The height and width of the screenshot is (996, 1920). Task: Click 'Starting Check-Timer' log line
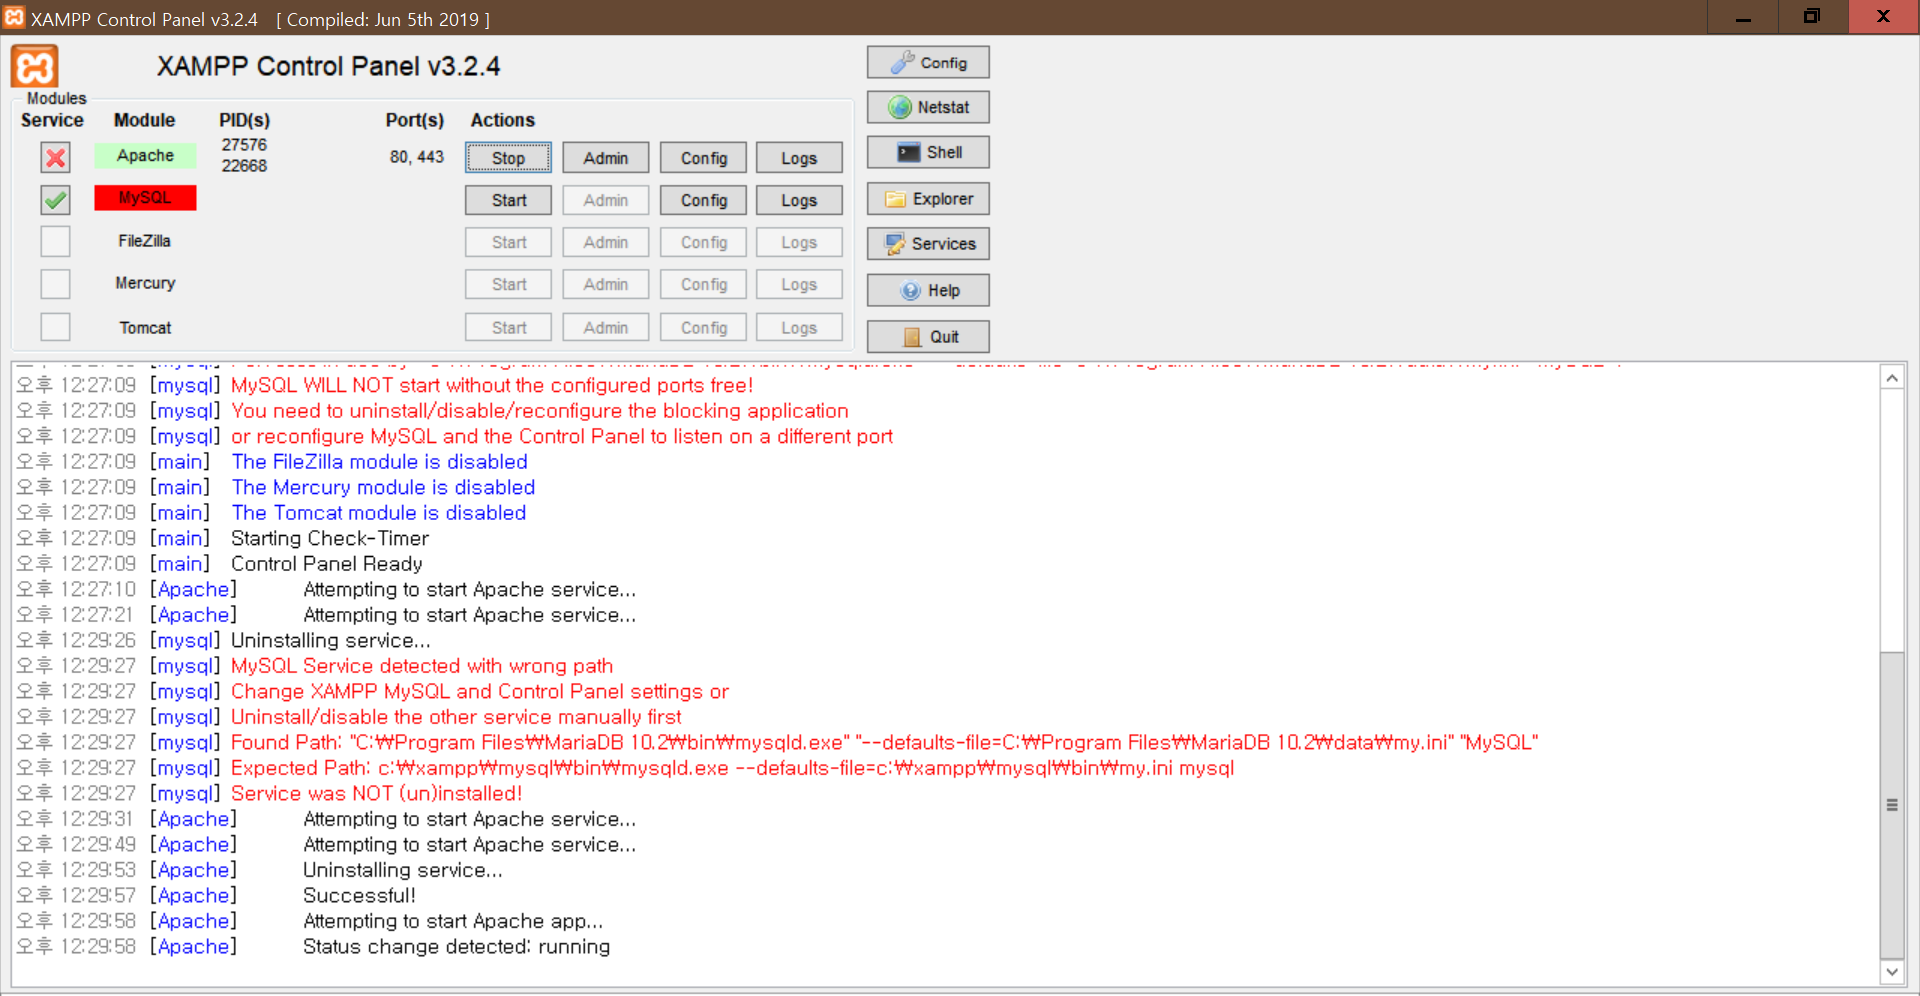[x=330, y=538]
